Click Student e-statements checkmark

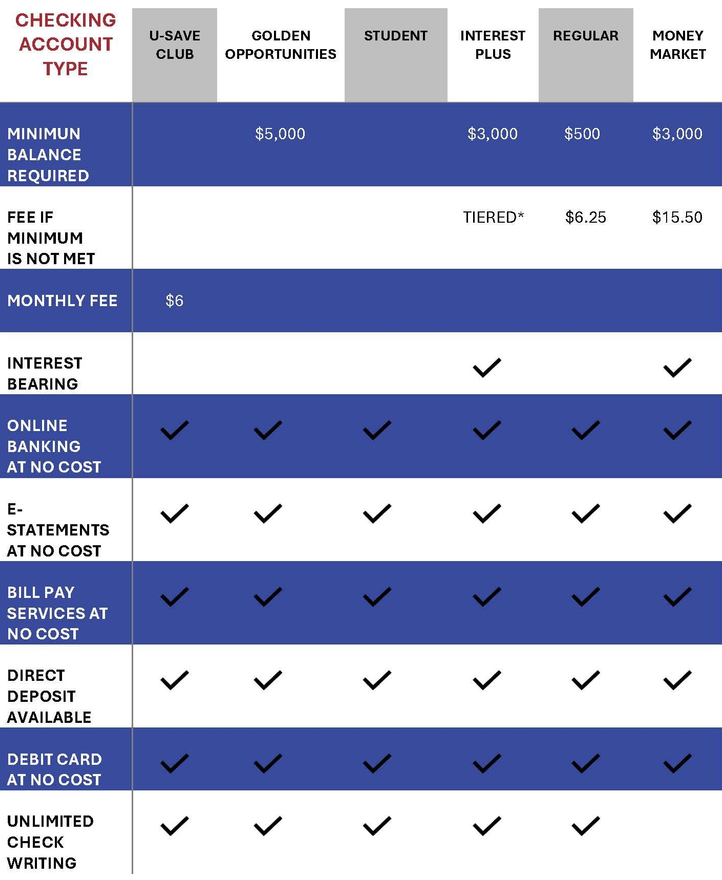pyautogui.click(x=377, y=514)
